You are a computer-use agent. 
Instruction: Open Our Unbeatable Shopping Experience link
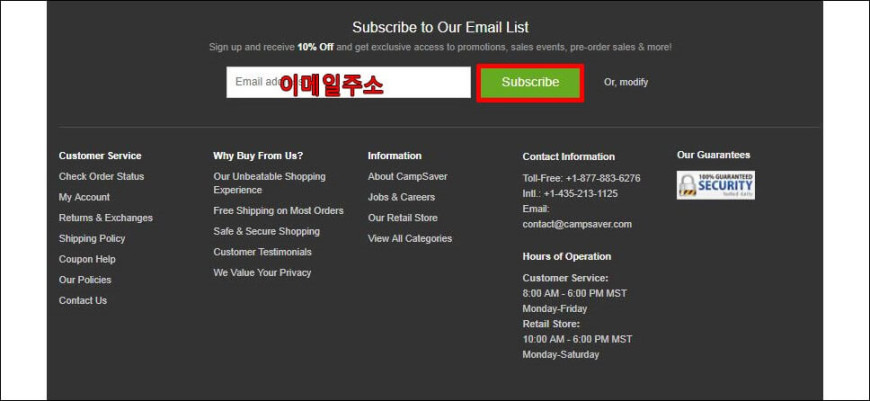(270, 183)
